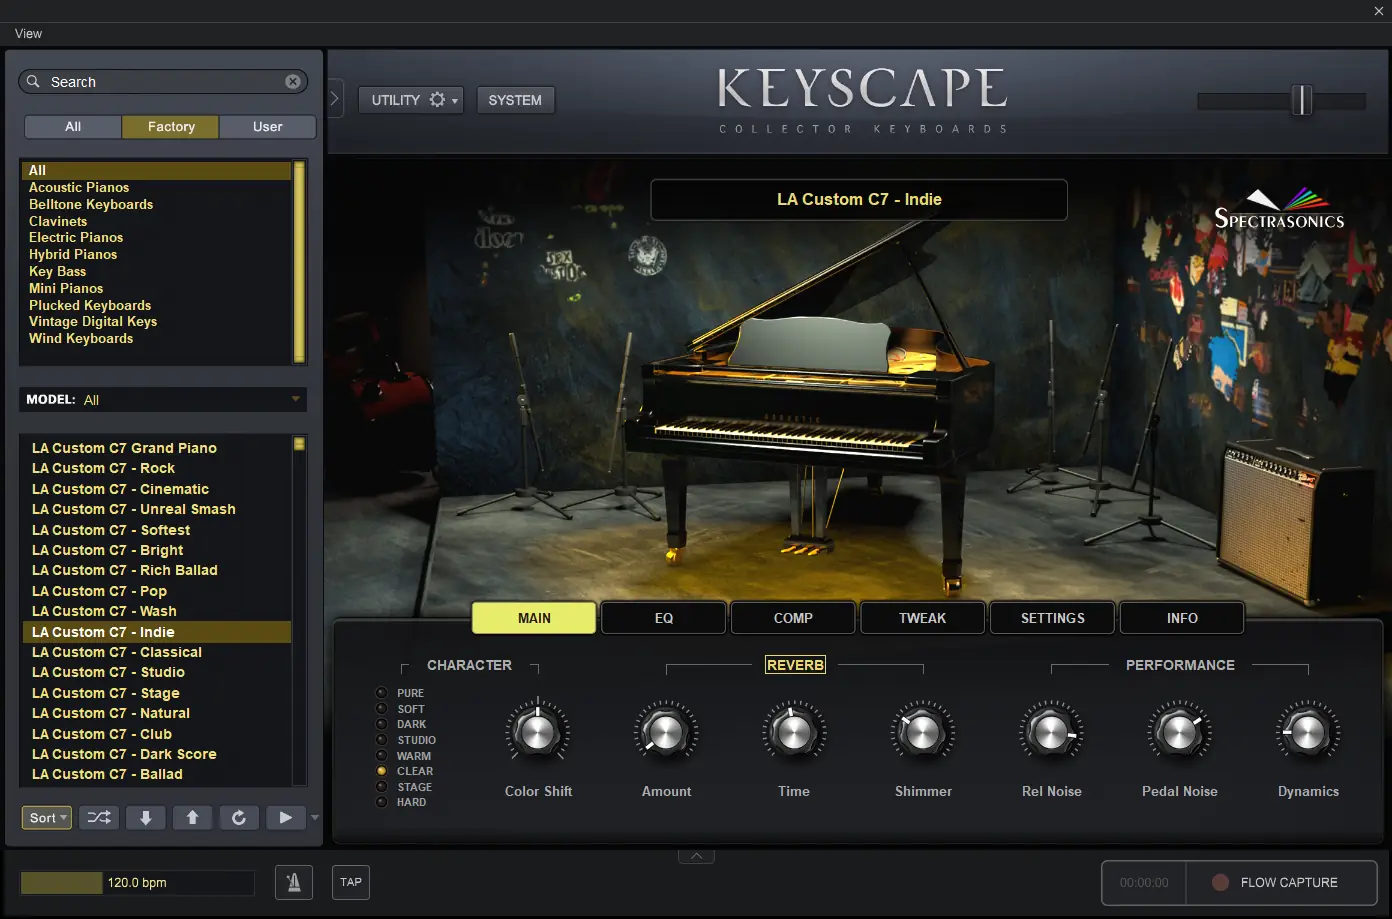Click the category list scrollbar
The height and width of the screenshot is (919, 1392).
pos(299,262)
